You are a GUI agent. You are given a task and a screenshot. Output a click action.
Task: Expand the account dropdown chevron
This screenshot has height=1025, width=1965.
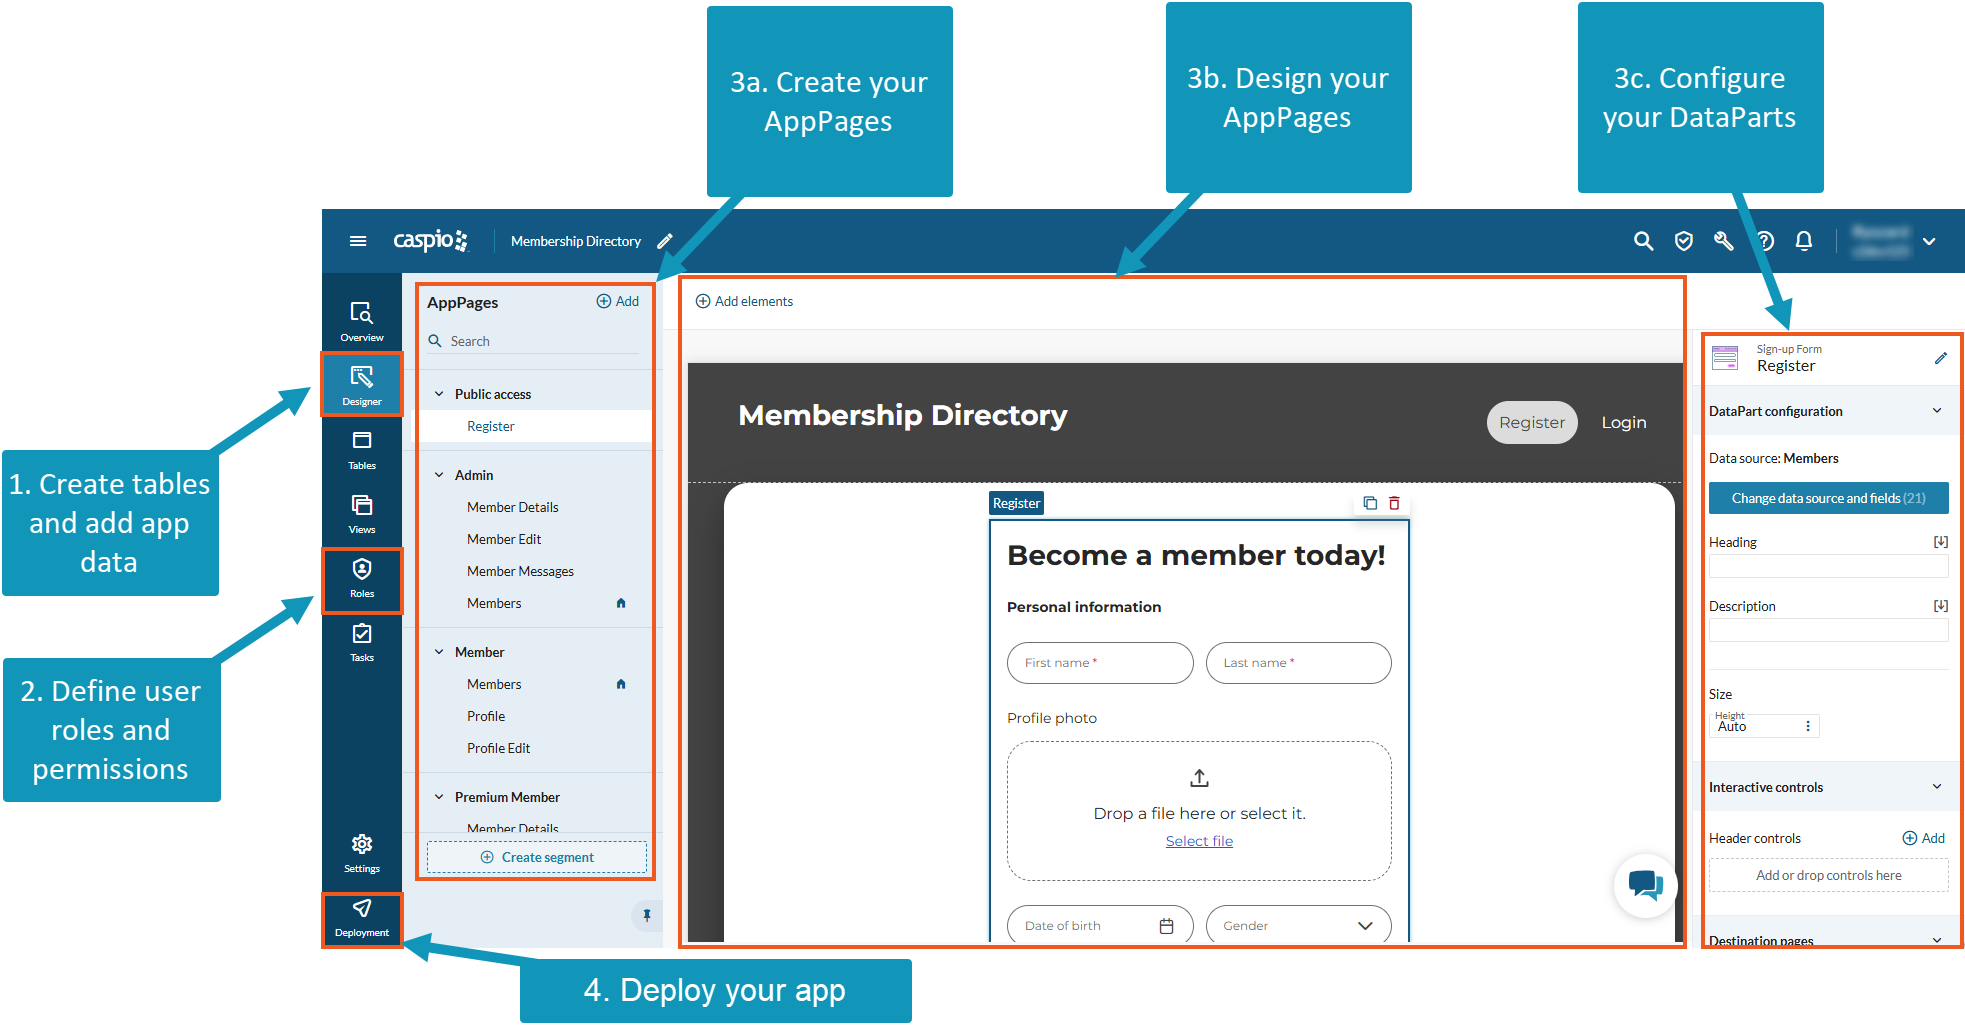1929,241
